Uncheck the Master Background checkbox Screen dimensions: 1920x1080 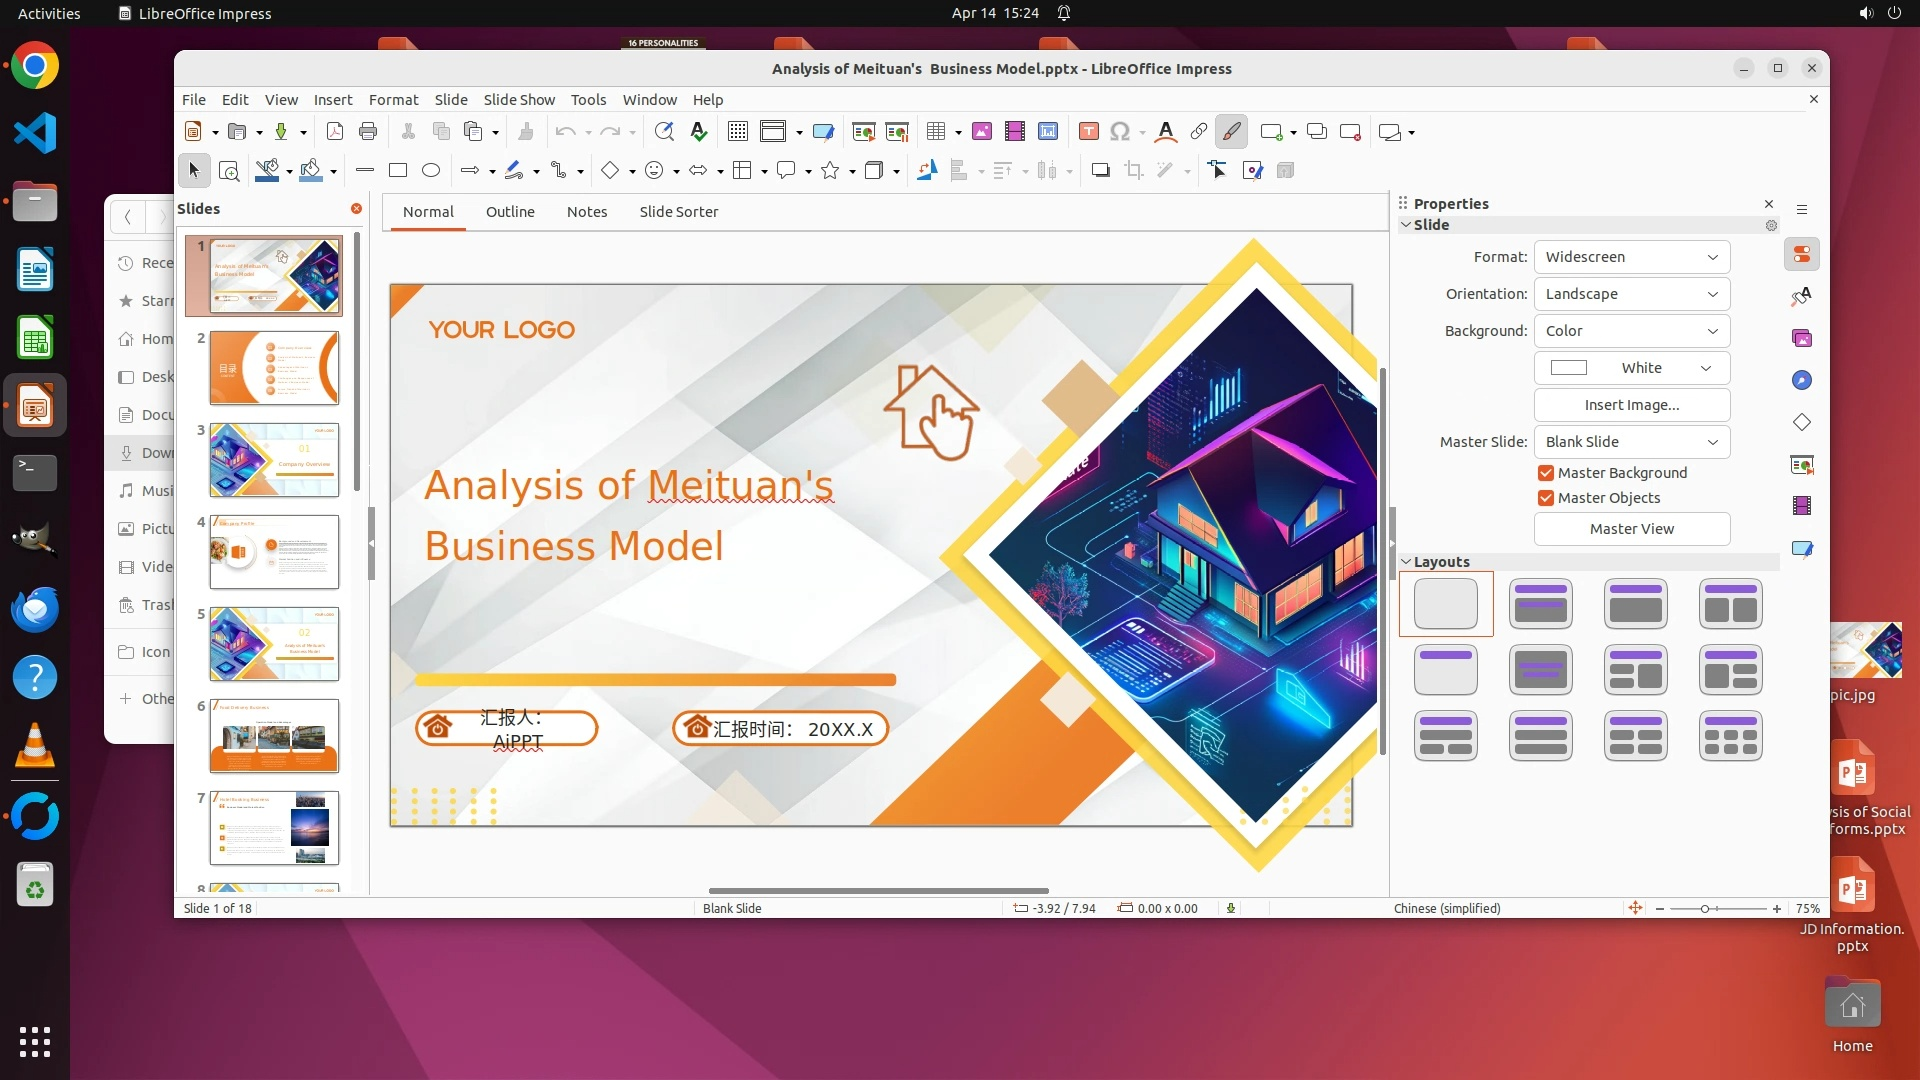1546,473
